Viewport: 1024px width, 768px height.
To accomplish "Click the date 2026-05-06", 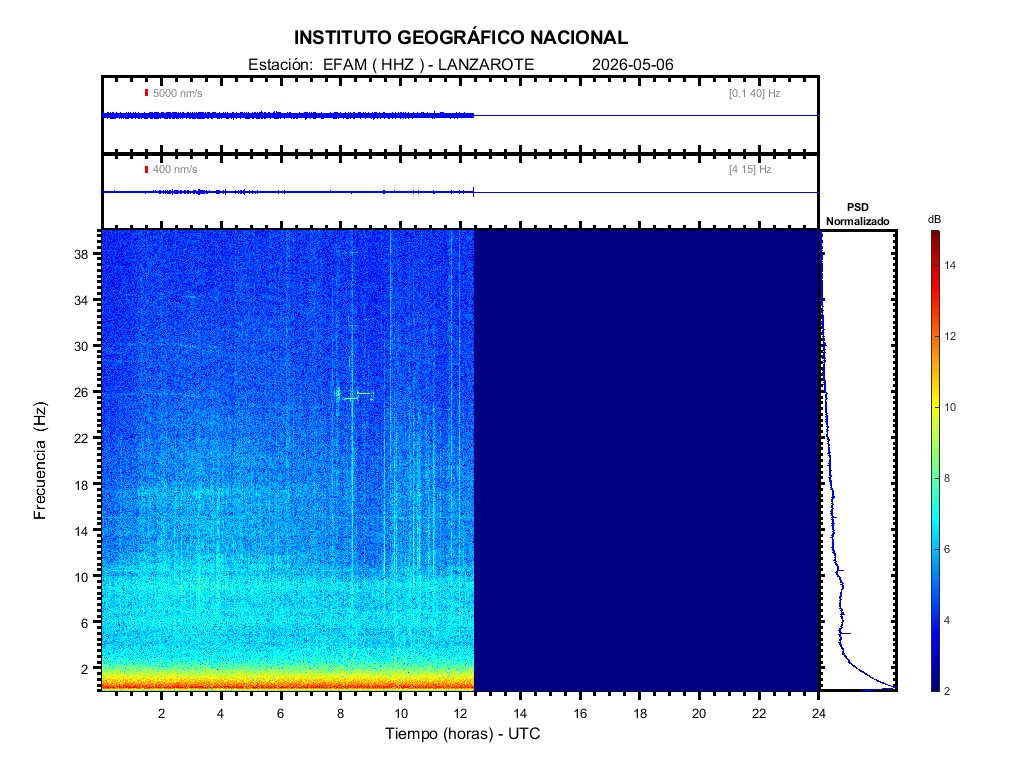I will coord(632,65).
